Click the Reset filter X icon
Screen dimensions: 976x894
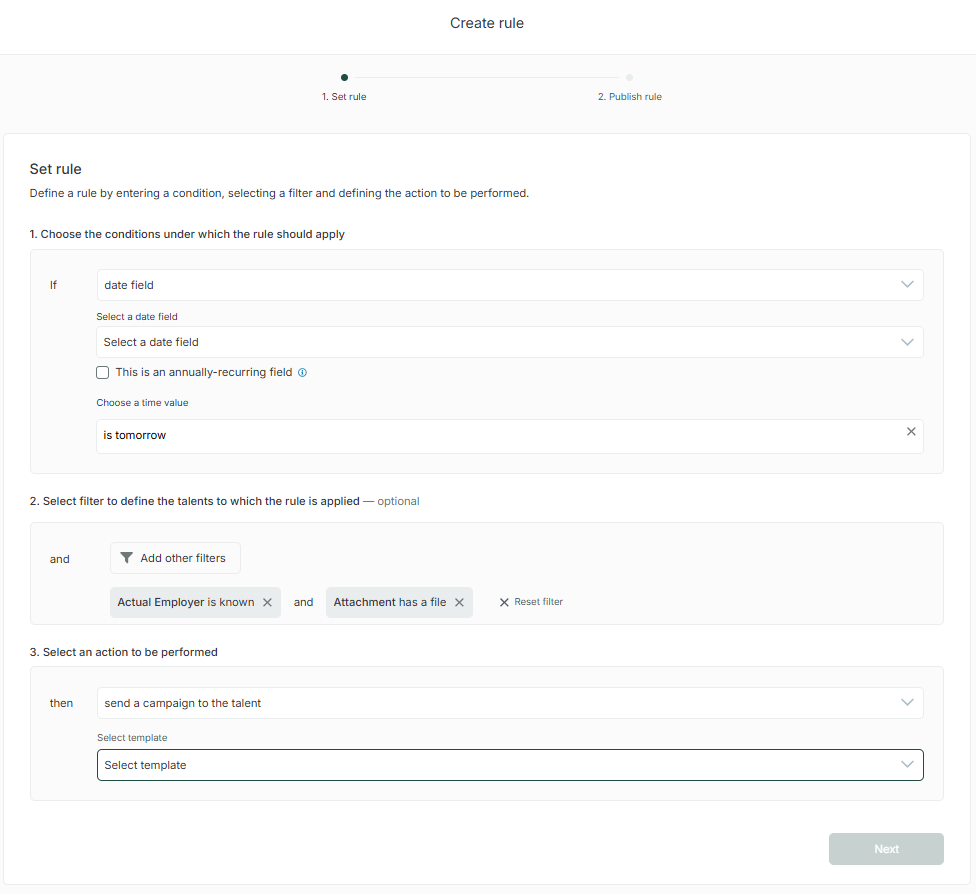tap(504, 602)
